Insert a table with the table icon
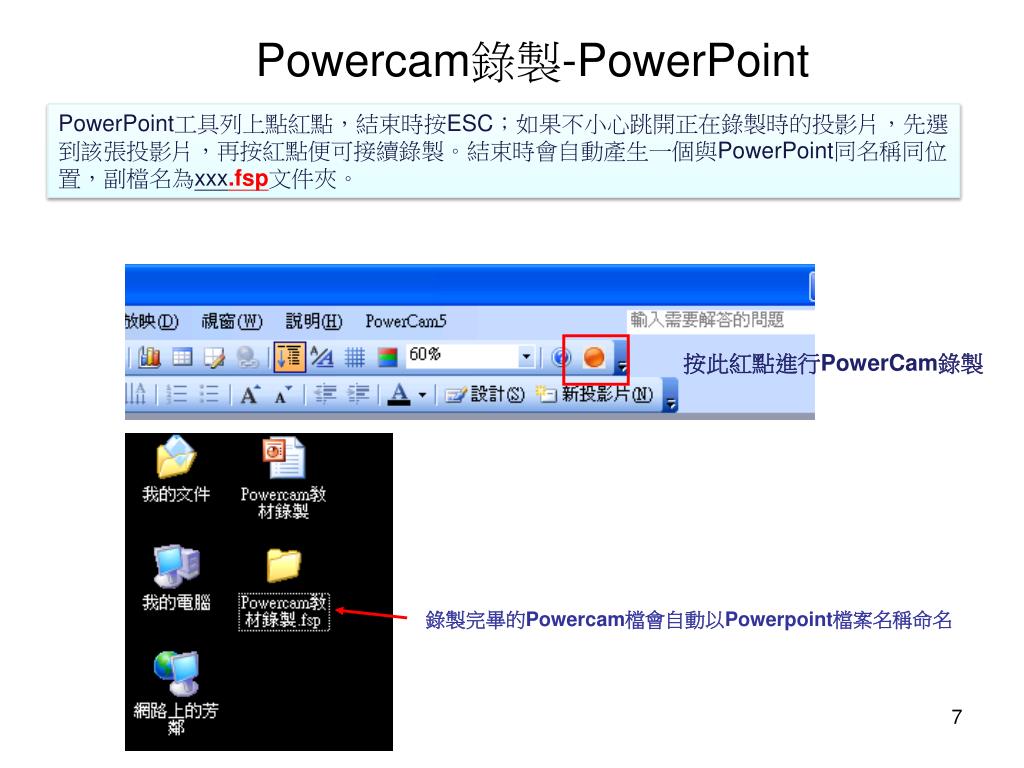 tap(182, 357)
